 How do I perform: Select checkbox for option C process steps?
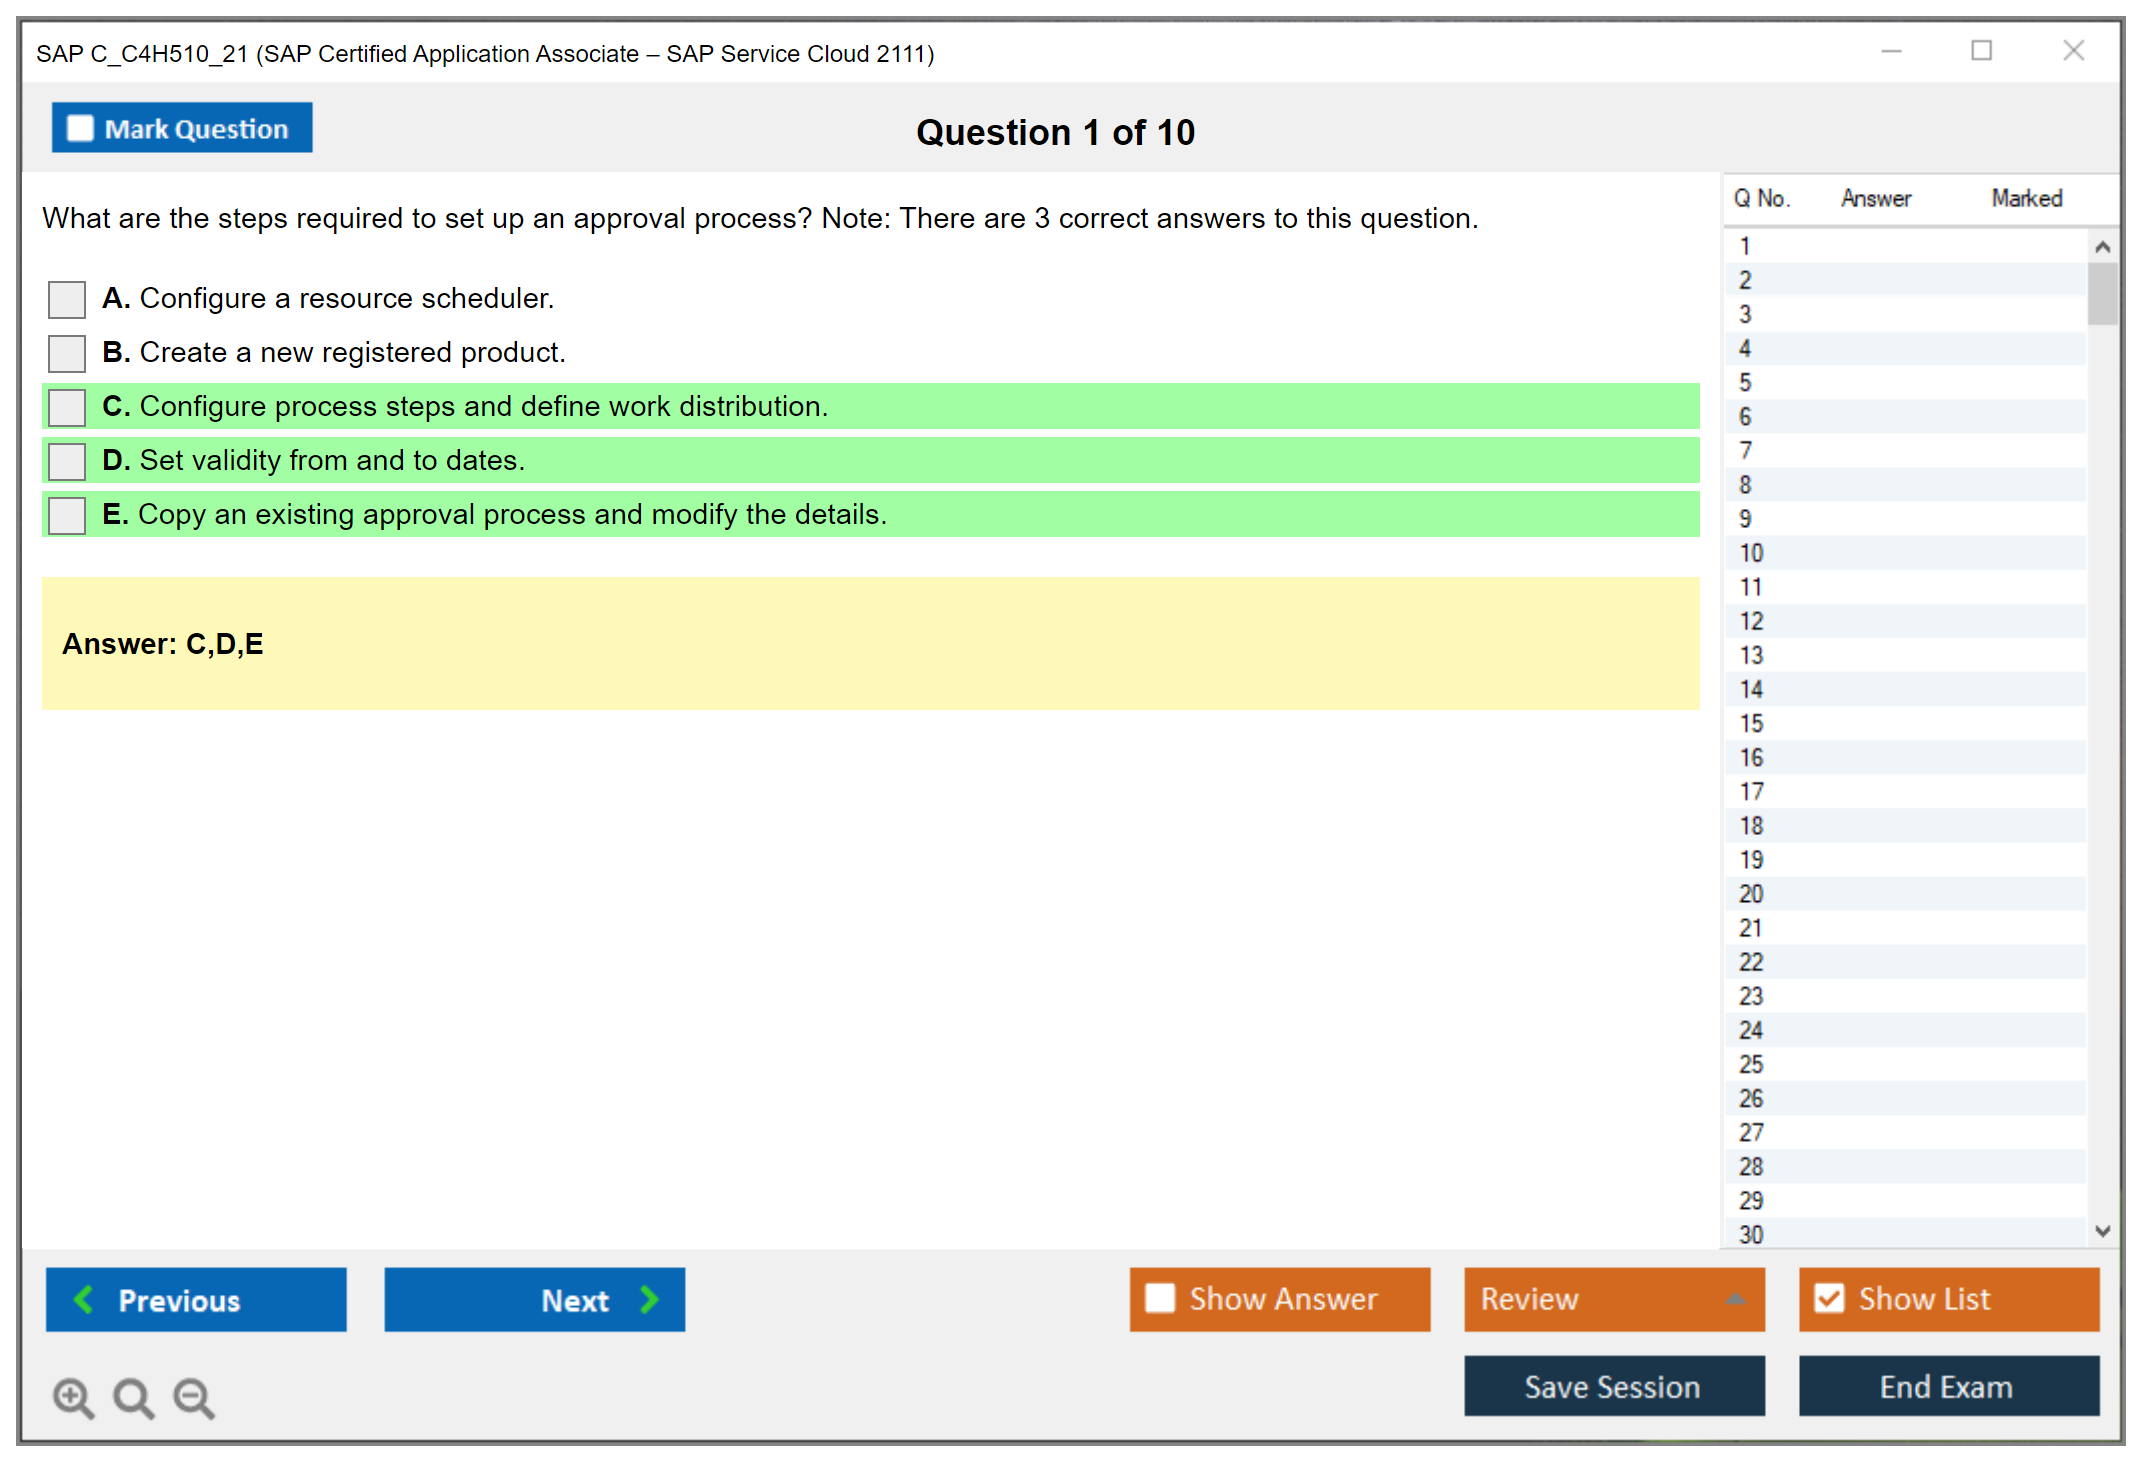[67, 407]
